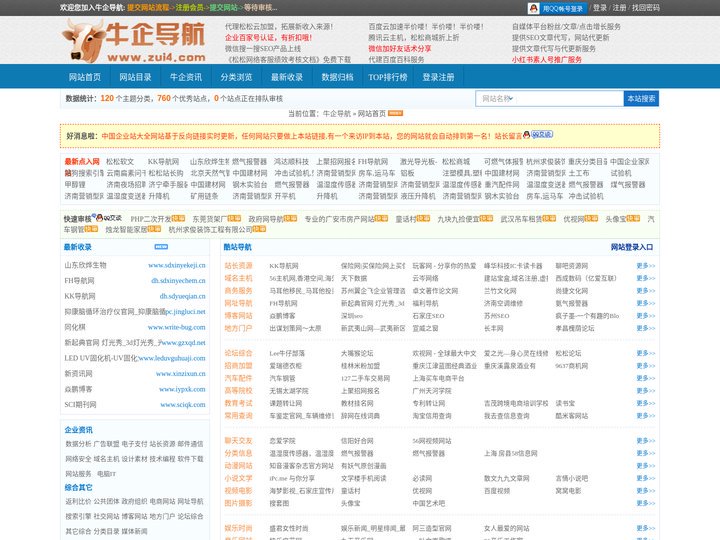Open 数据归档 in the navigation bar
The height and width of the screenshot is (540, 720).
click(x=338, y=77)
